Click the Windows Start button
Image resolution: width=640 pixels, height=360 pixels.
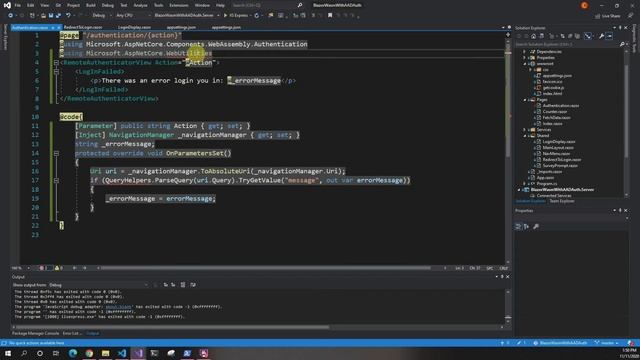[8, 353]
